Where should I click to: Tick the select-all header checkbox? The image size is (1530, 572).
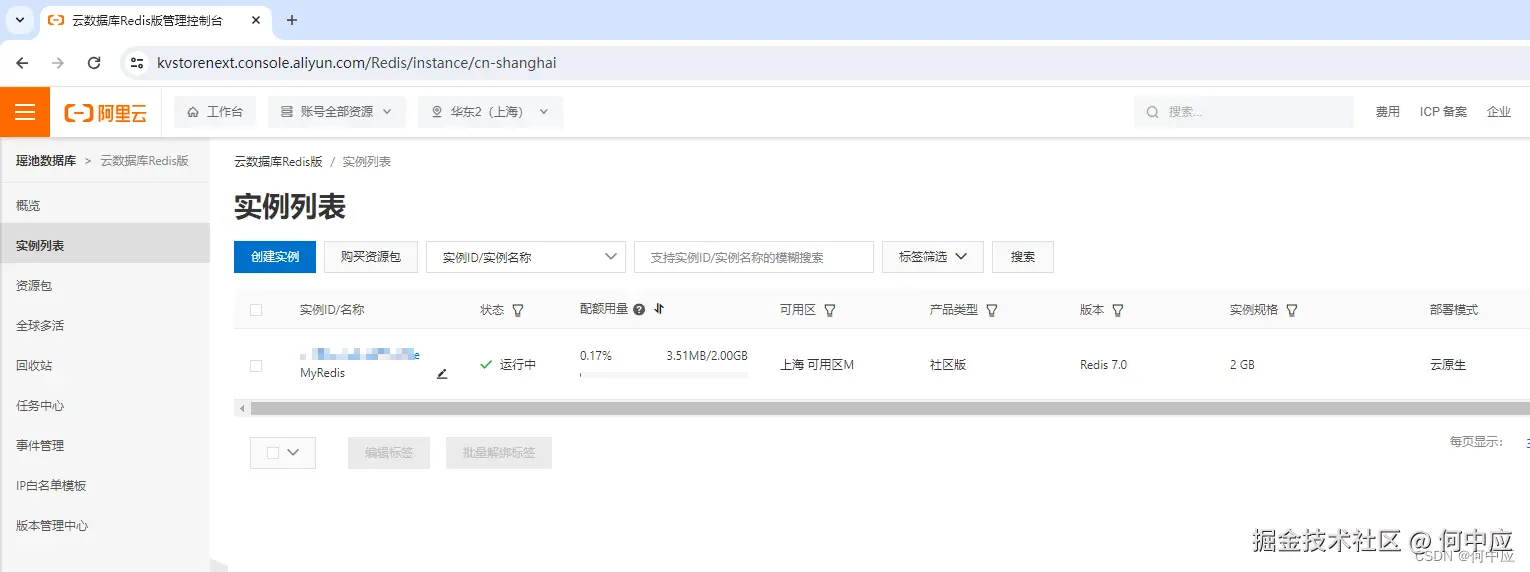point(256,310)
